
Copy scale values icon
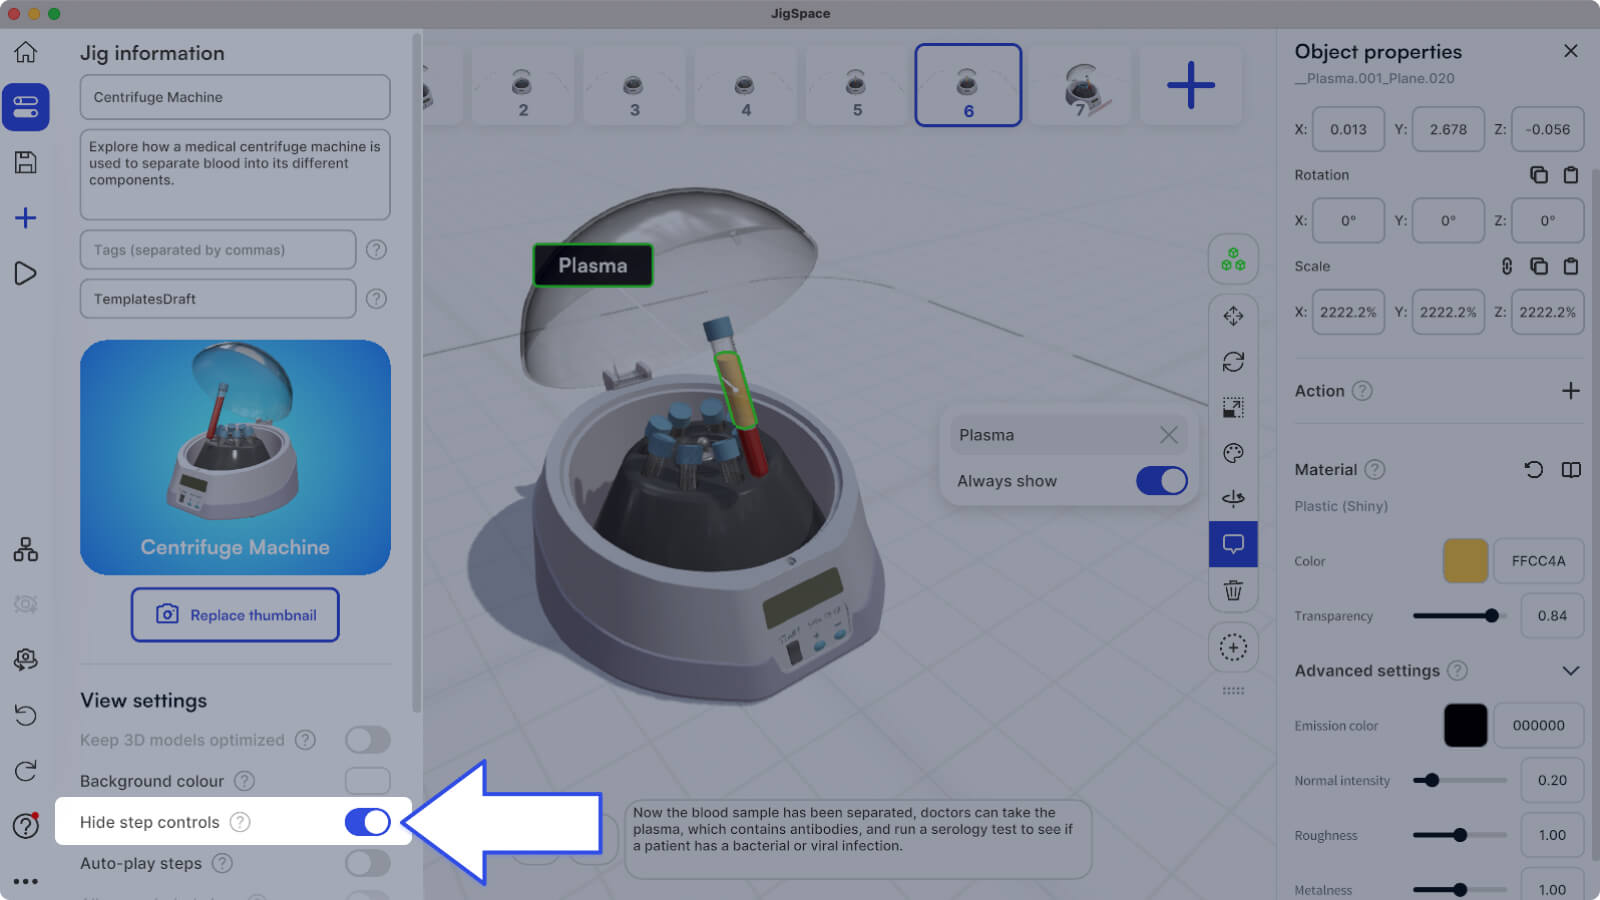click(x=1539, y=266)
